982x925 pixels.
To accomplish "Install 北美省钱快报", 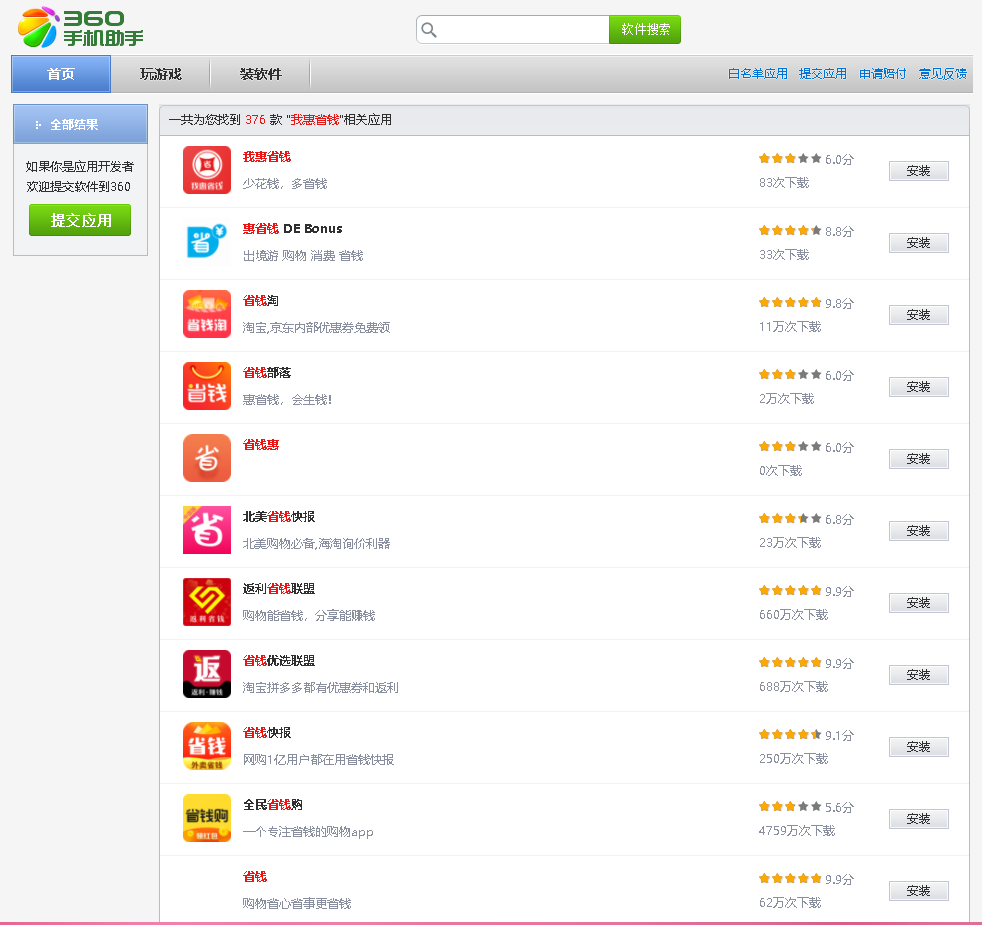I will click(918, 530).
